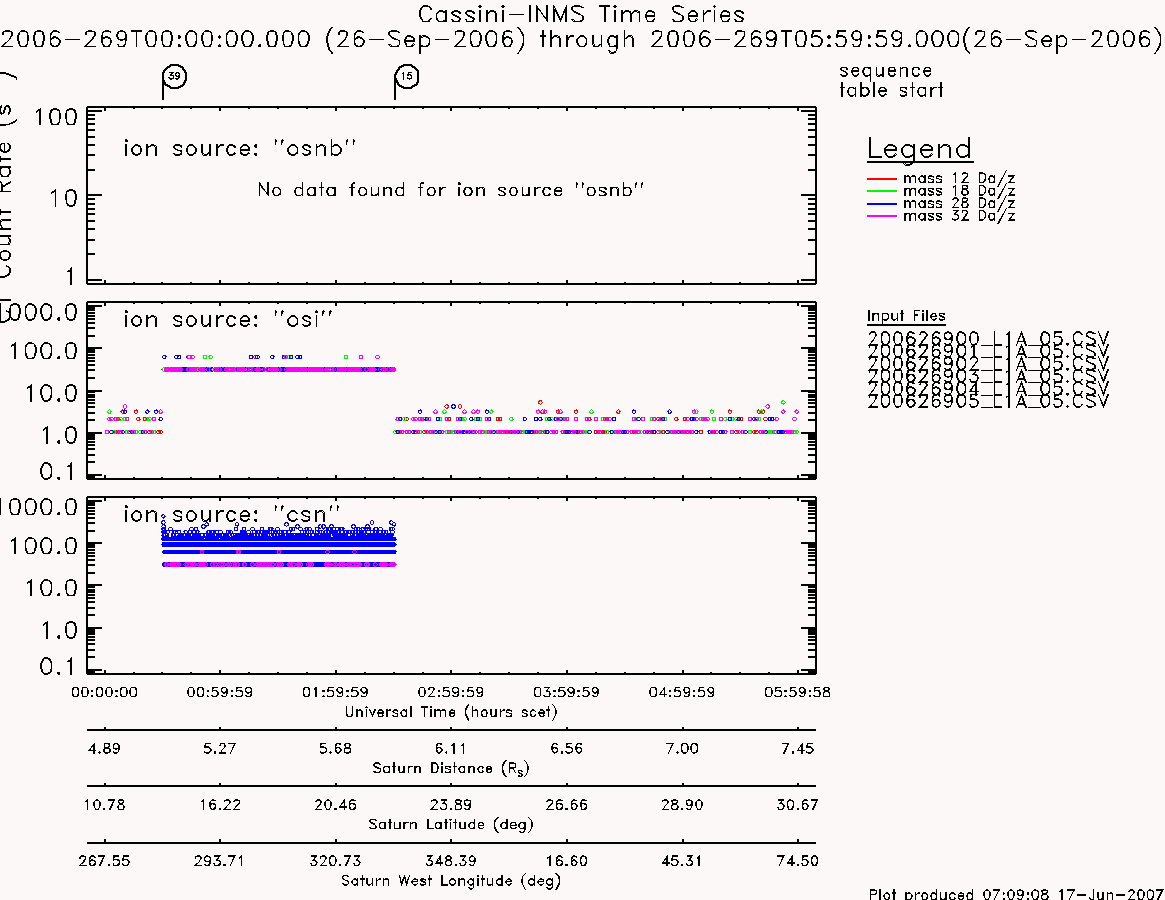
Task: Click the "No data found" message
Action: click(450, 190)
